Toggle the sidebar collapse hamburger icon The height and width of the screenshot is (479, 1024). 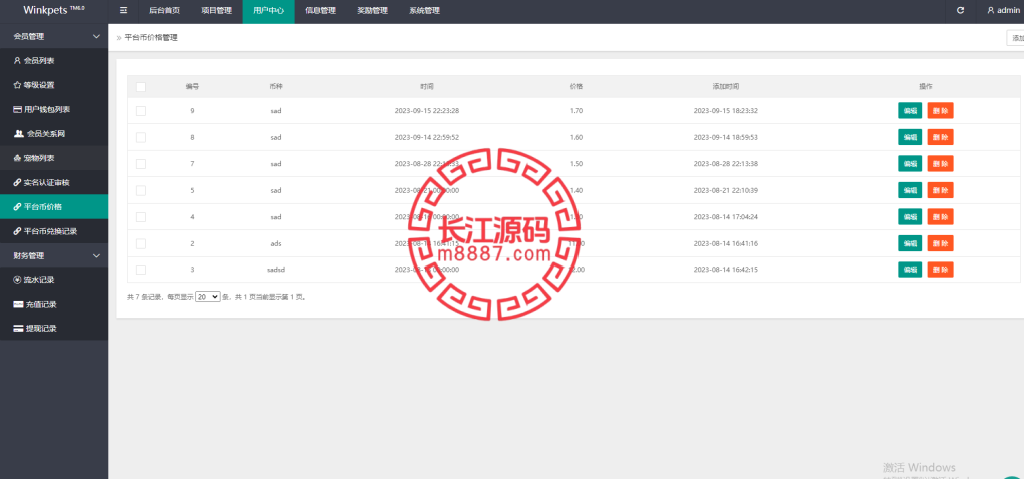click(x=123, y=10)
